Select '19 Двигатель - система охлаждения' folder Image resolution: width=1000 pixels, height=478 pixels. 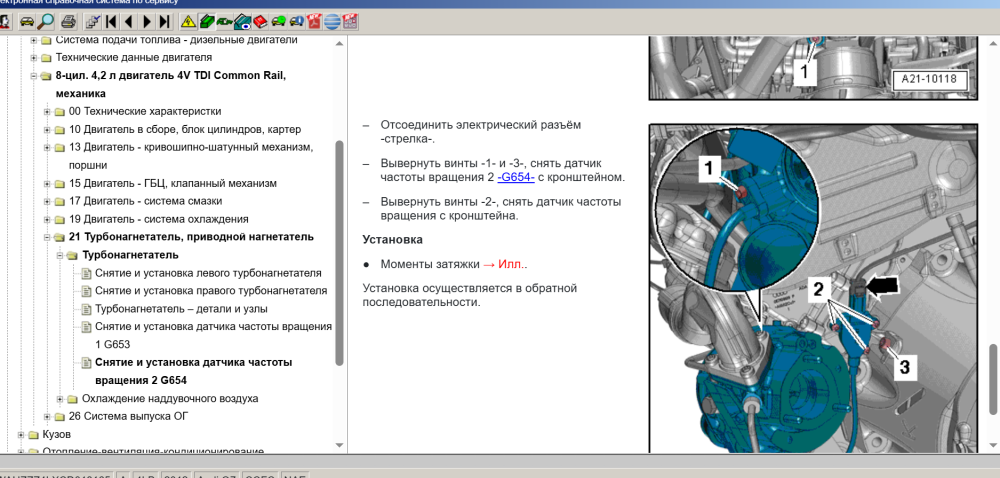pyautogui.click(x=159, y=219)
